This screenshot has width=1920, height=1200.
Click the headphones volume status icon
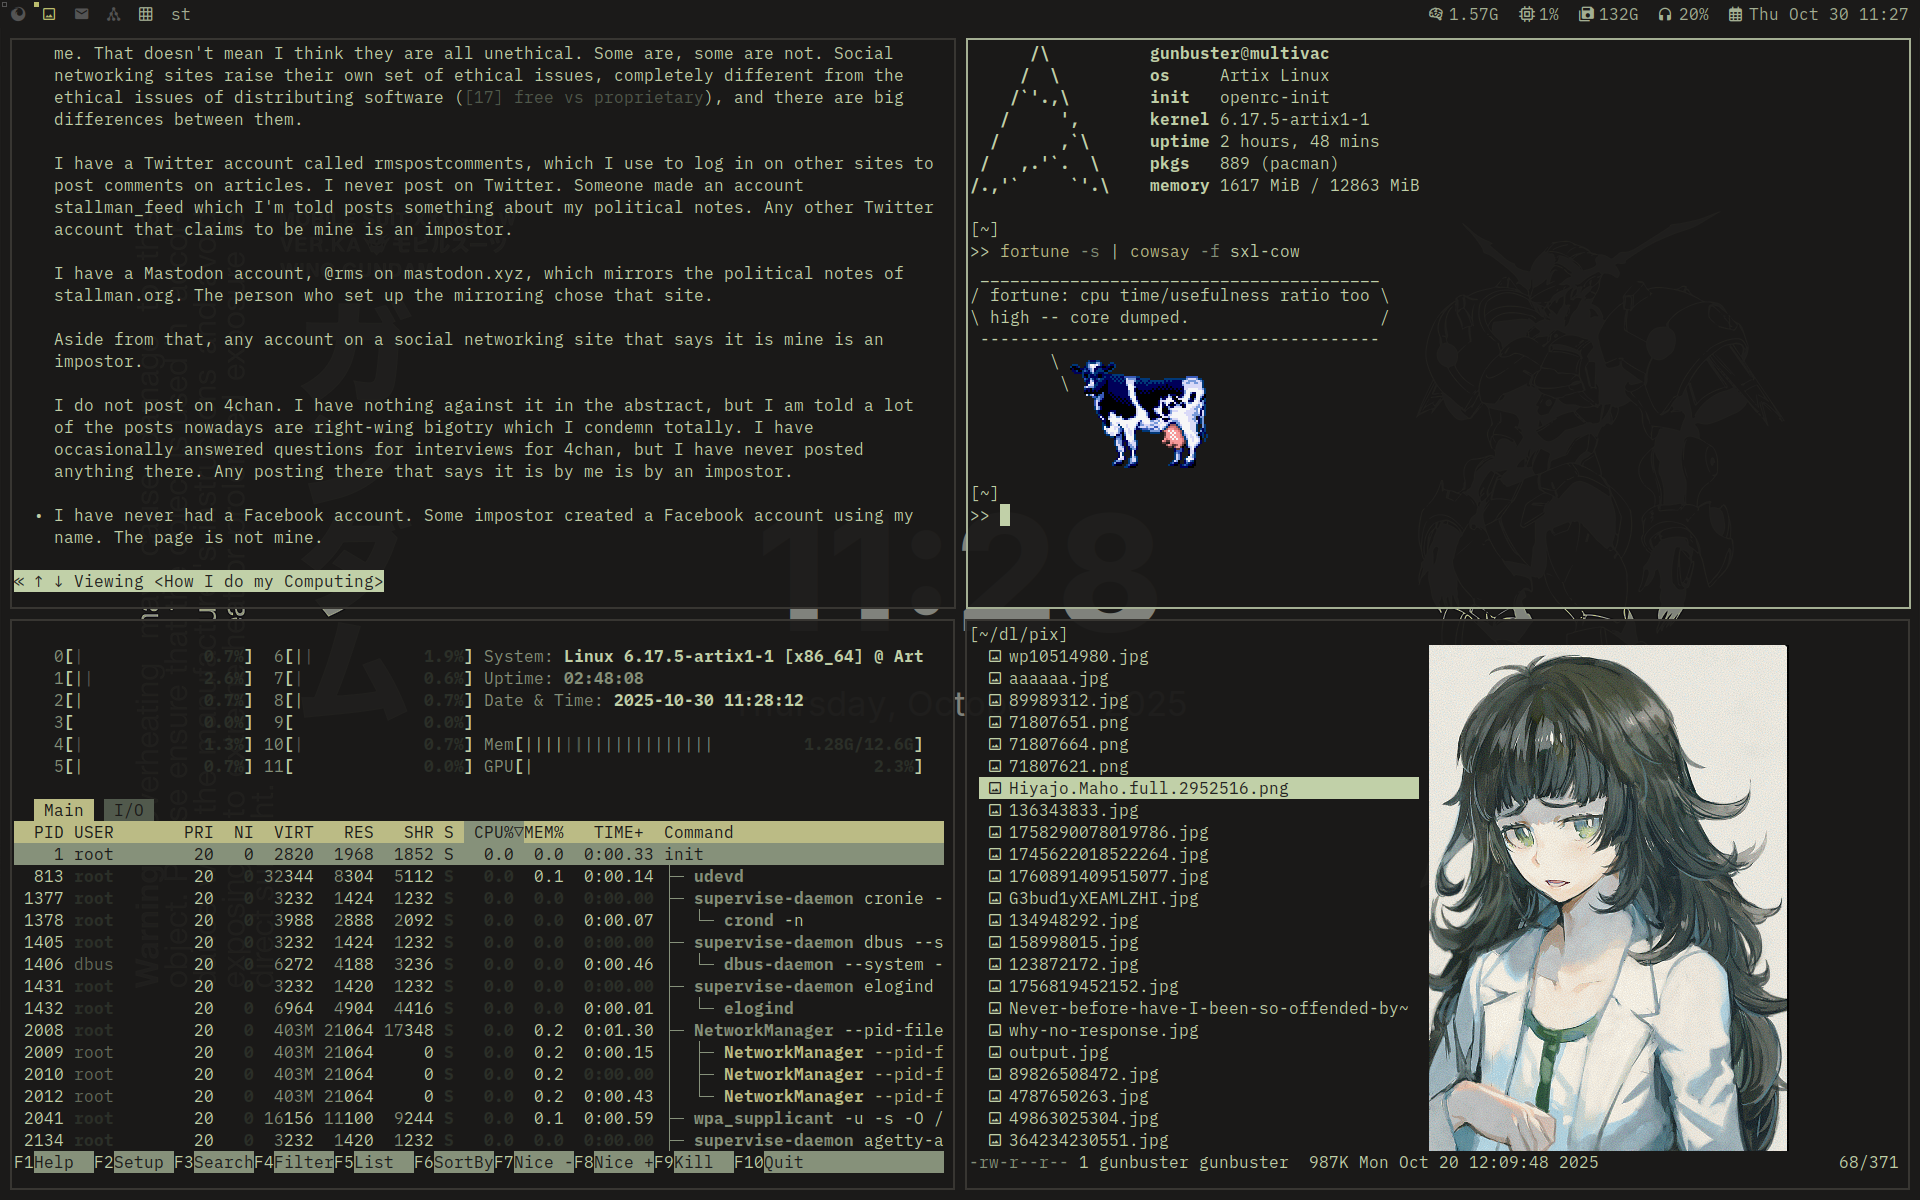1665,14
